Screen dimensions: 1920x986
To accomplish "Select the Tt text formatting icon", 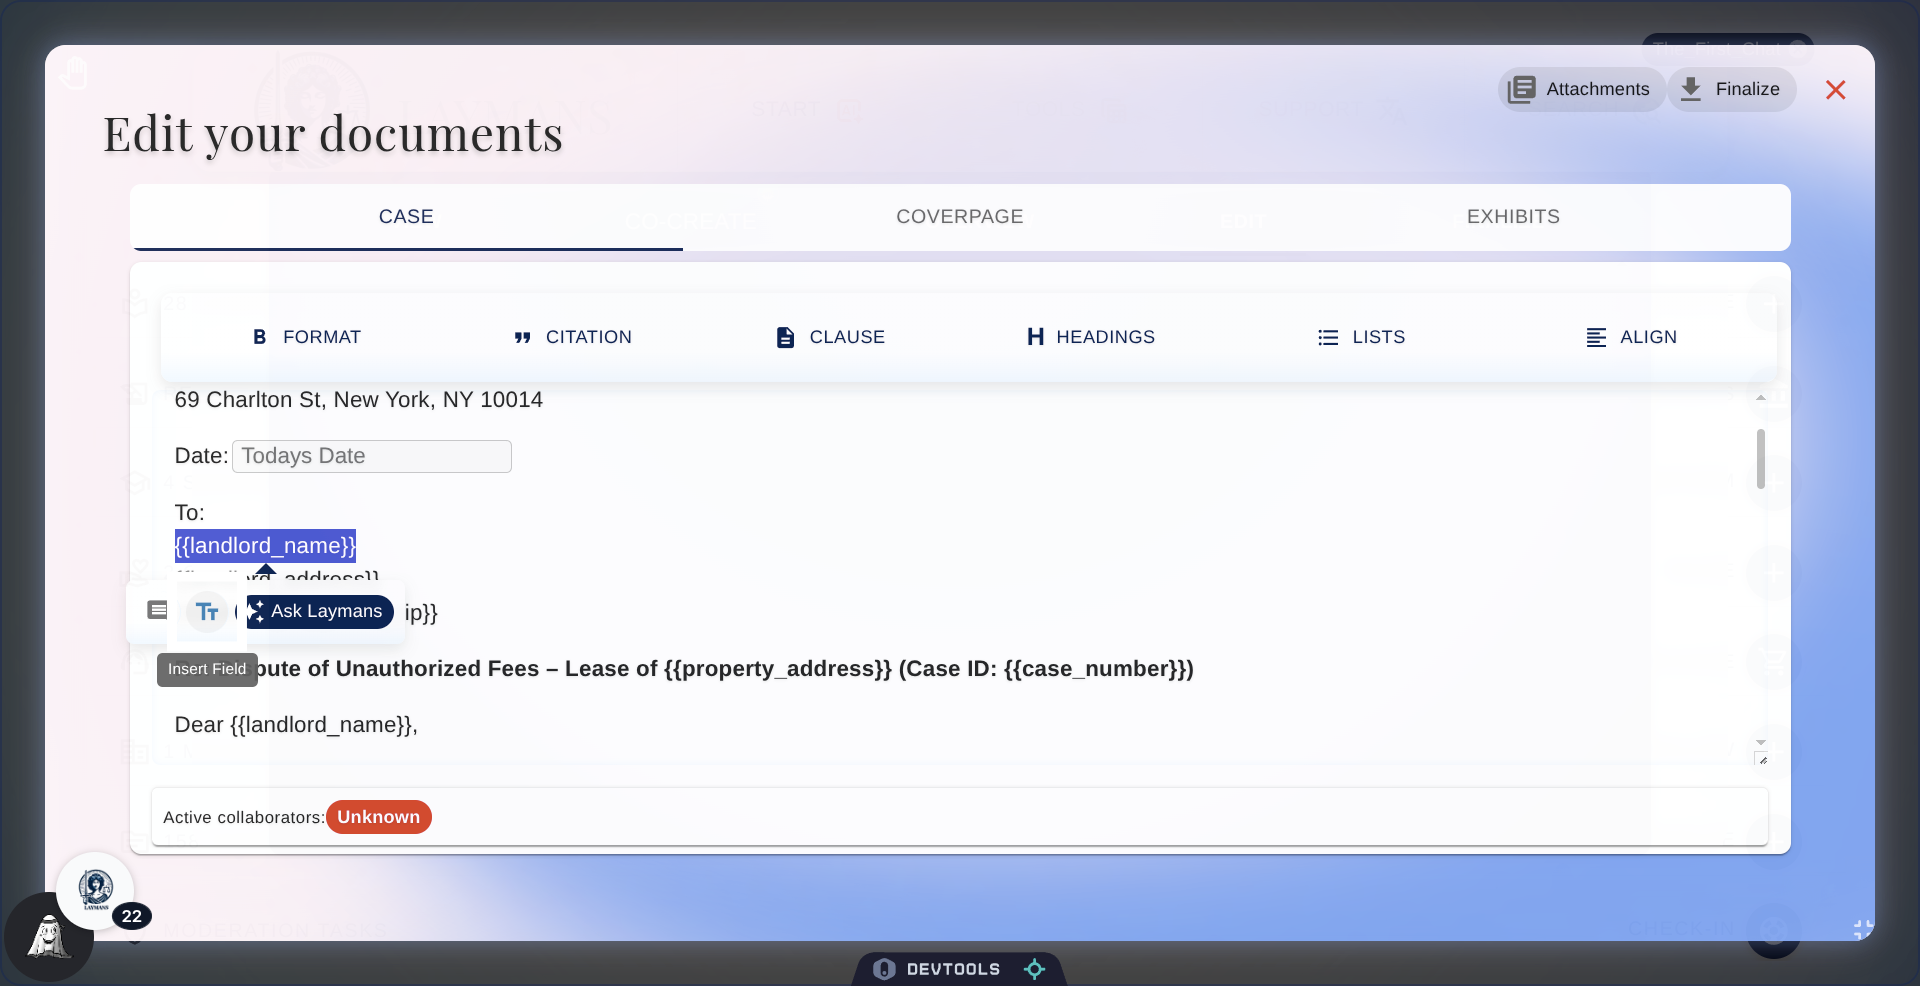I will [206, 612].
